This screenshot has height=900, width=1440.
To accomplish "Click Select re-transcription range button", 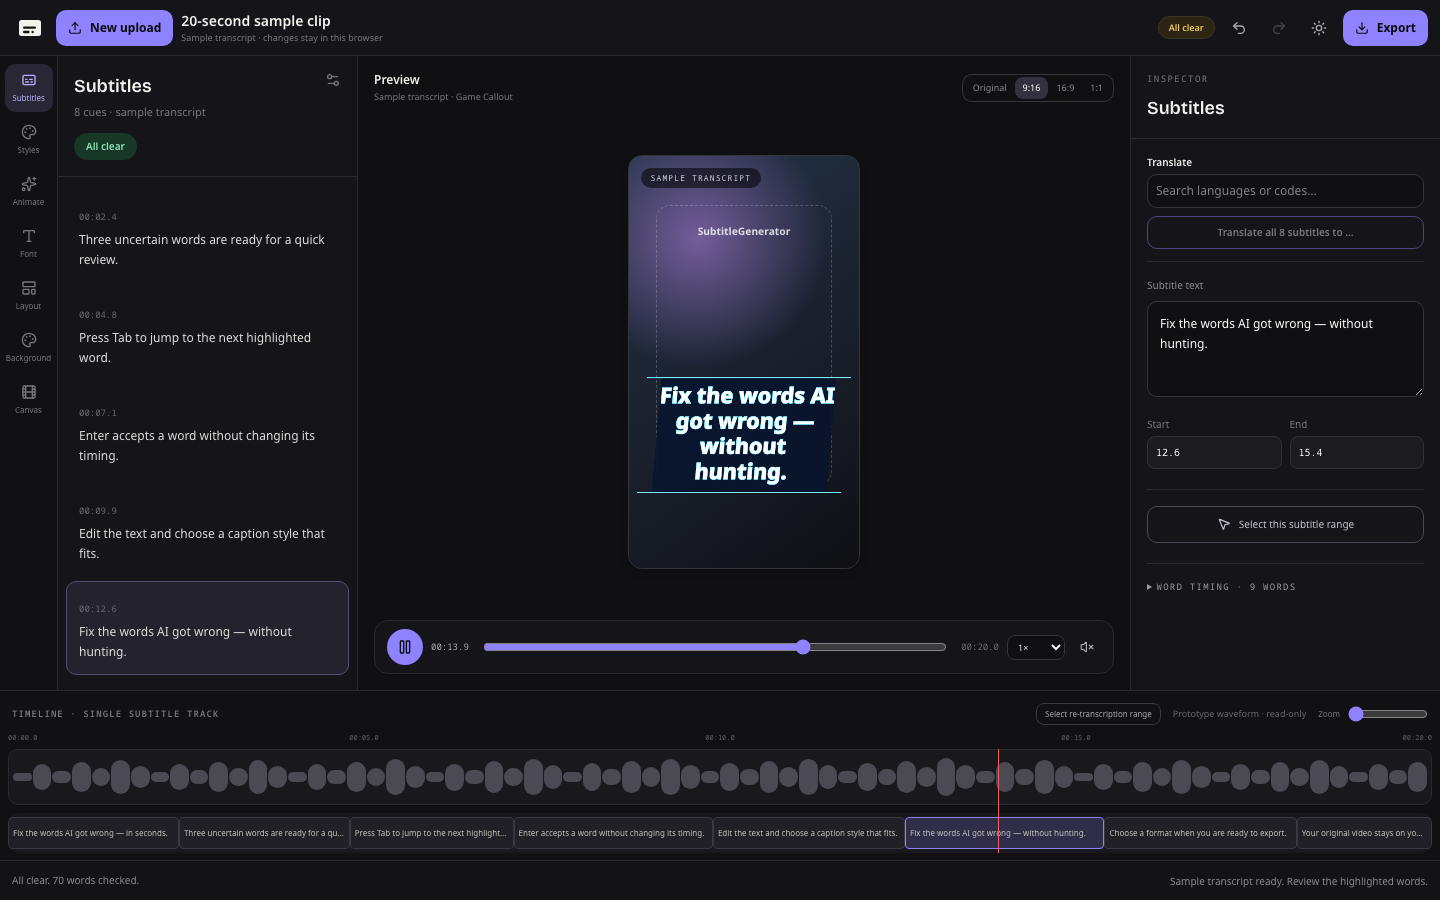I will 1098,714.
